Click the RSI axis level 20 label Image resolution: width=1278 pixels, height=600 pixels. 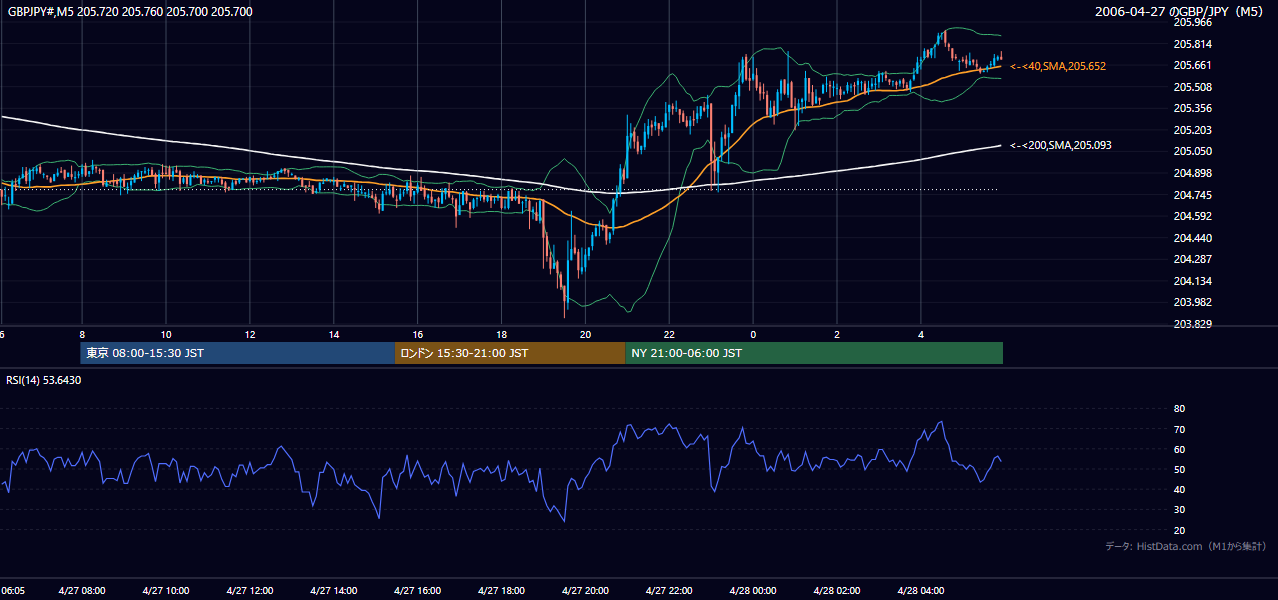(x=1180, y=530)
